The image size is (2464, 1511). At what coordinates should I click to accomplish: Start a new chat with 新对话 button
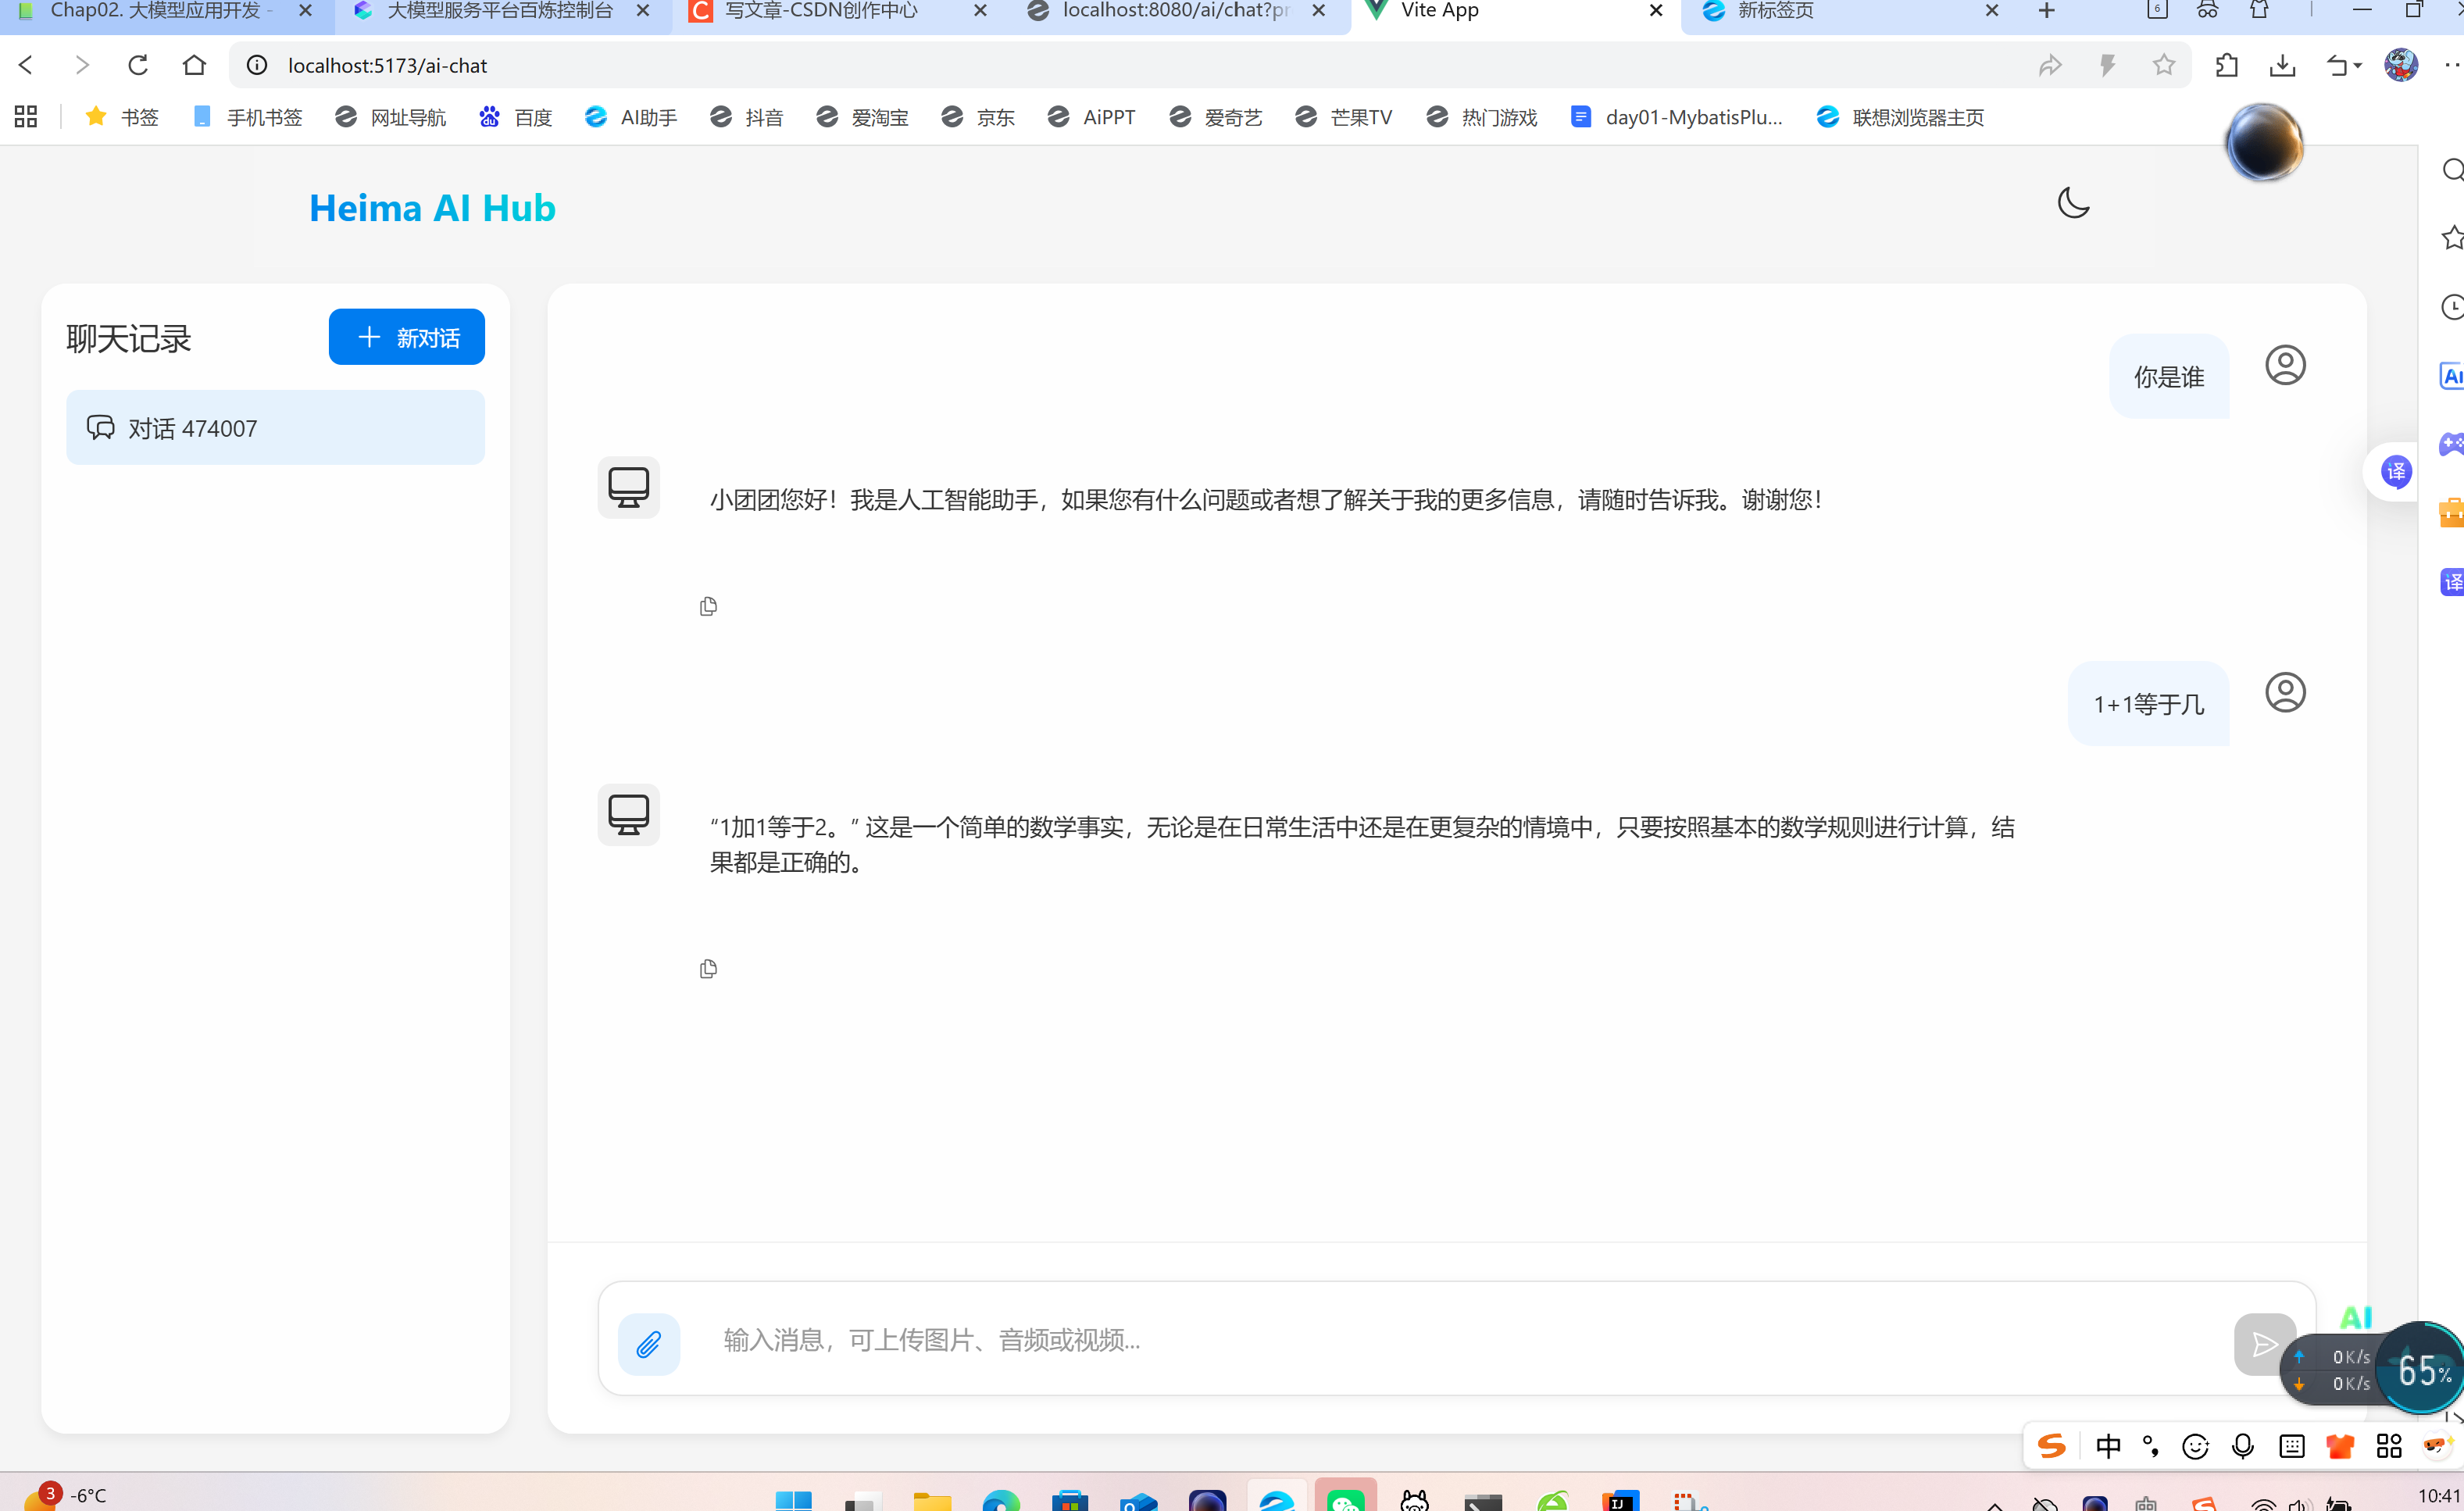point(406,337)
